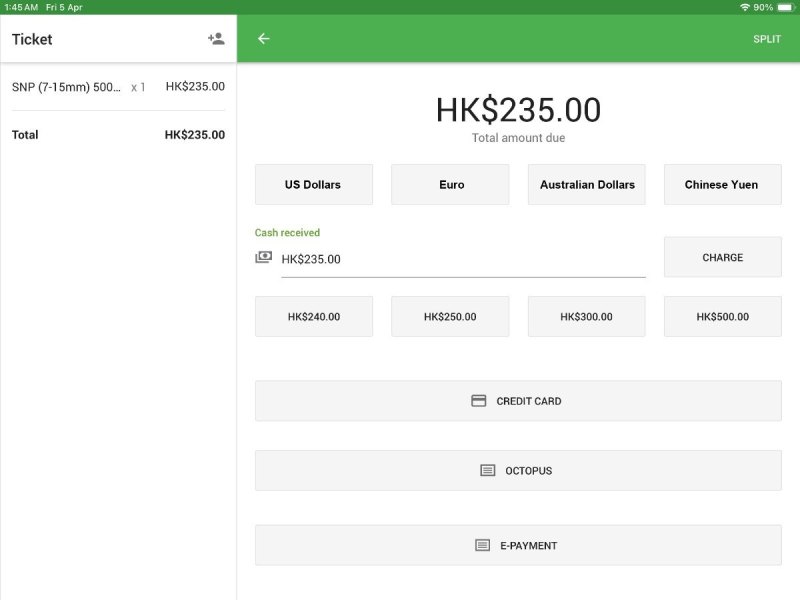Tap the Wi-Fi status icon
Viewport: 800px width, 600px height.
(x=745, y=7)
